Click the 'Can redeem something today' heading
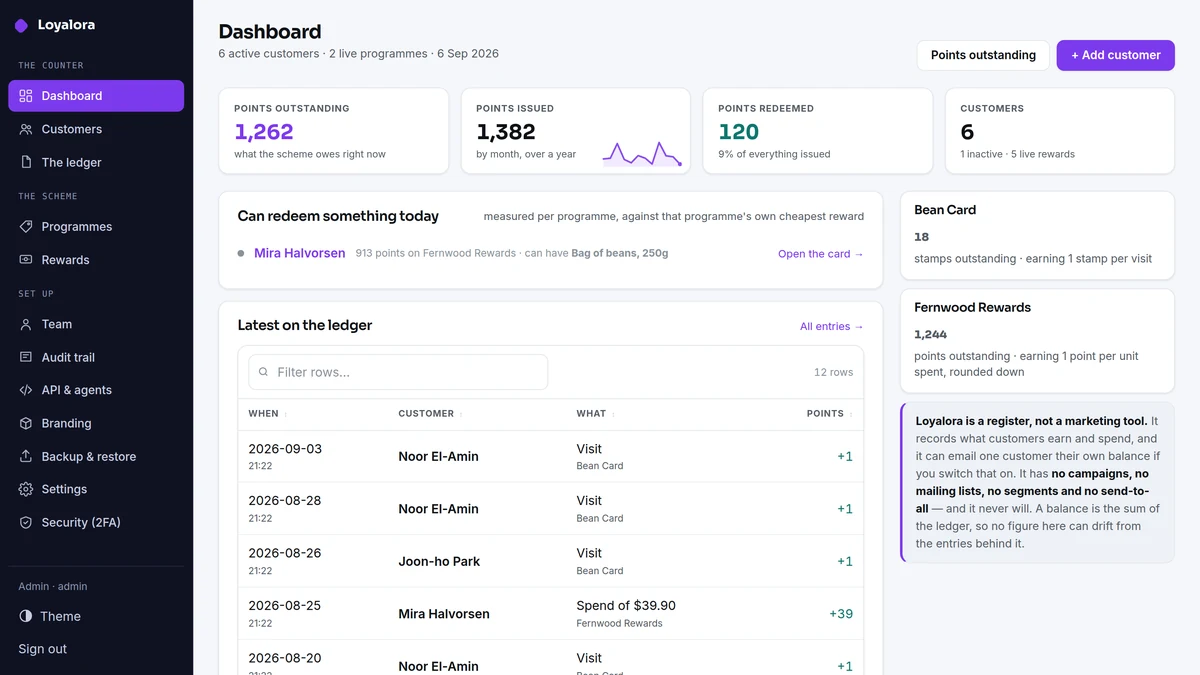The image size is (1200, 675). click(338, 216)
